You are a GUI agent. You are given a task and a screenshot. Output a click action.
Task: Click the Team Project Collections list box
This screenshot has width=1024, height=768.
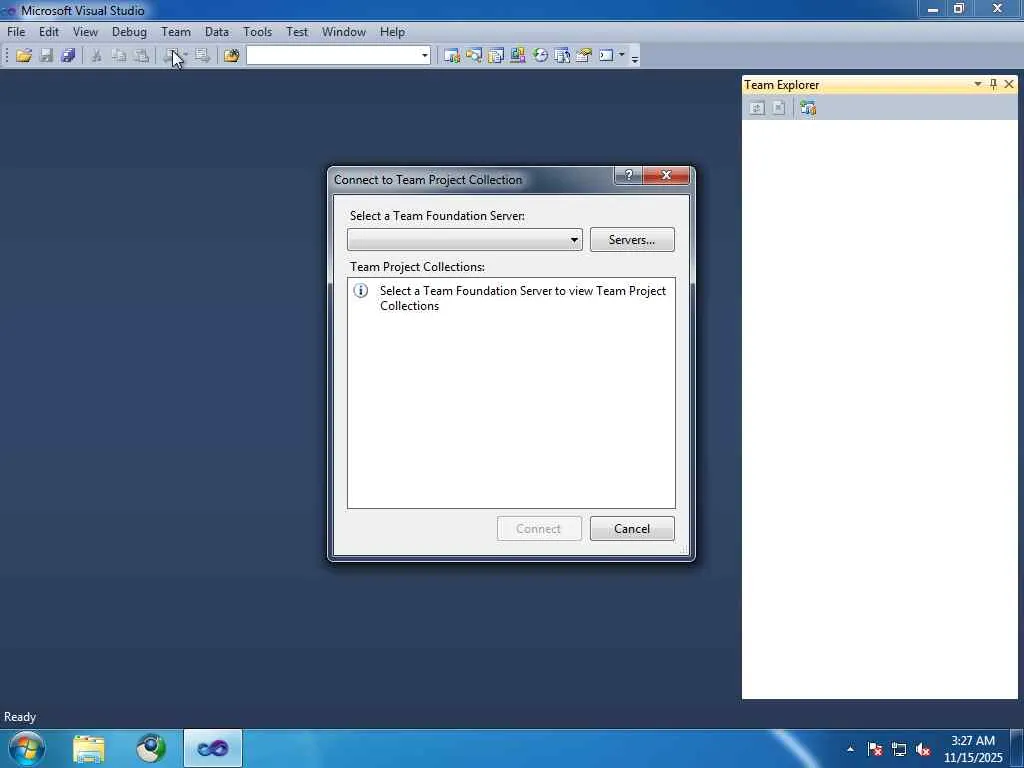coord(511,393)
